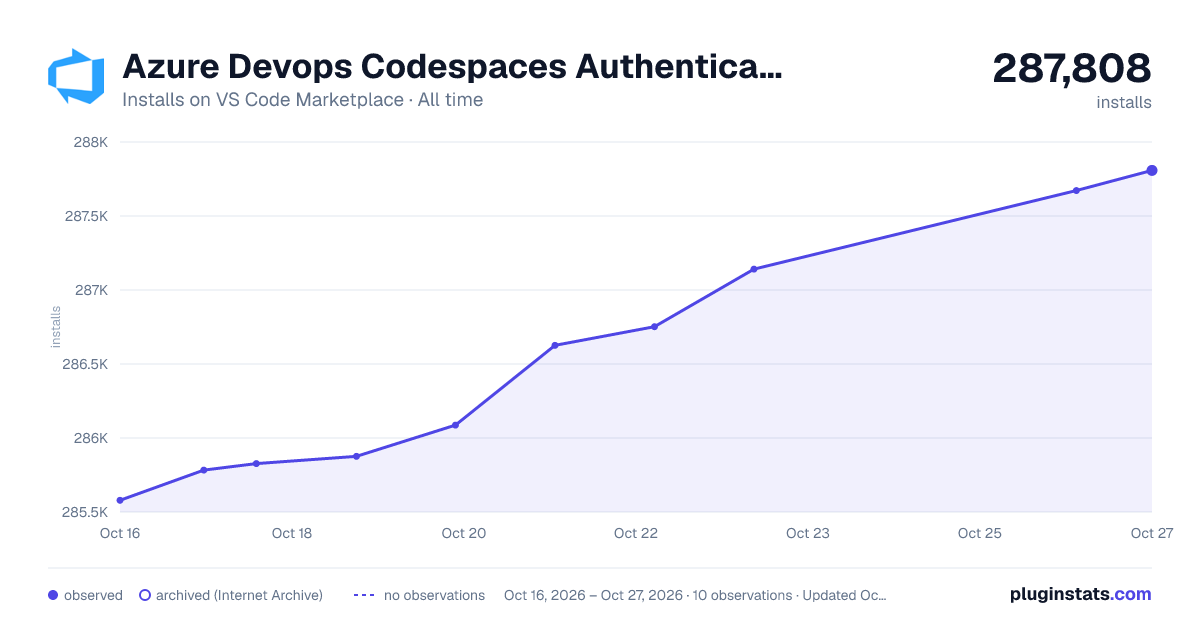Viewport: 1200px width, 630px height.
Task: Click the 285.5K y-axis label
Action: click(85, 512)
